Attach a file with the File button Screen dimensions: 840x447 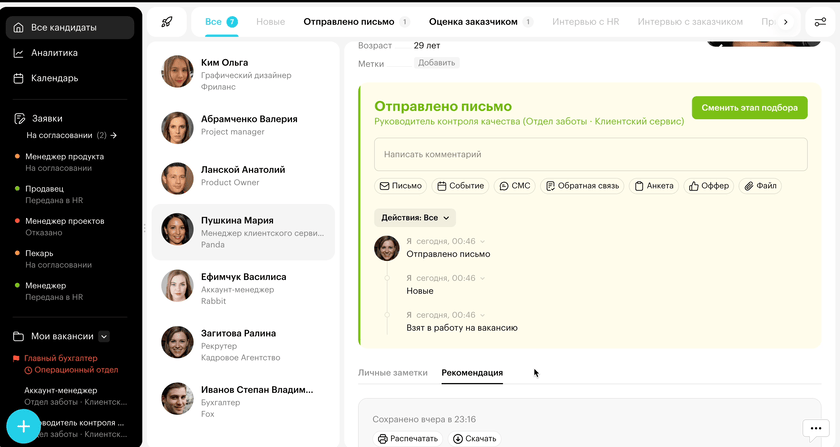click(x=760, y=186)
